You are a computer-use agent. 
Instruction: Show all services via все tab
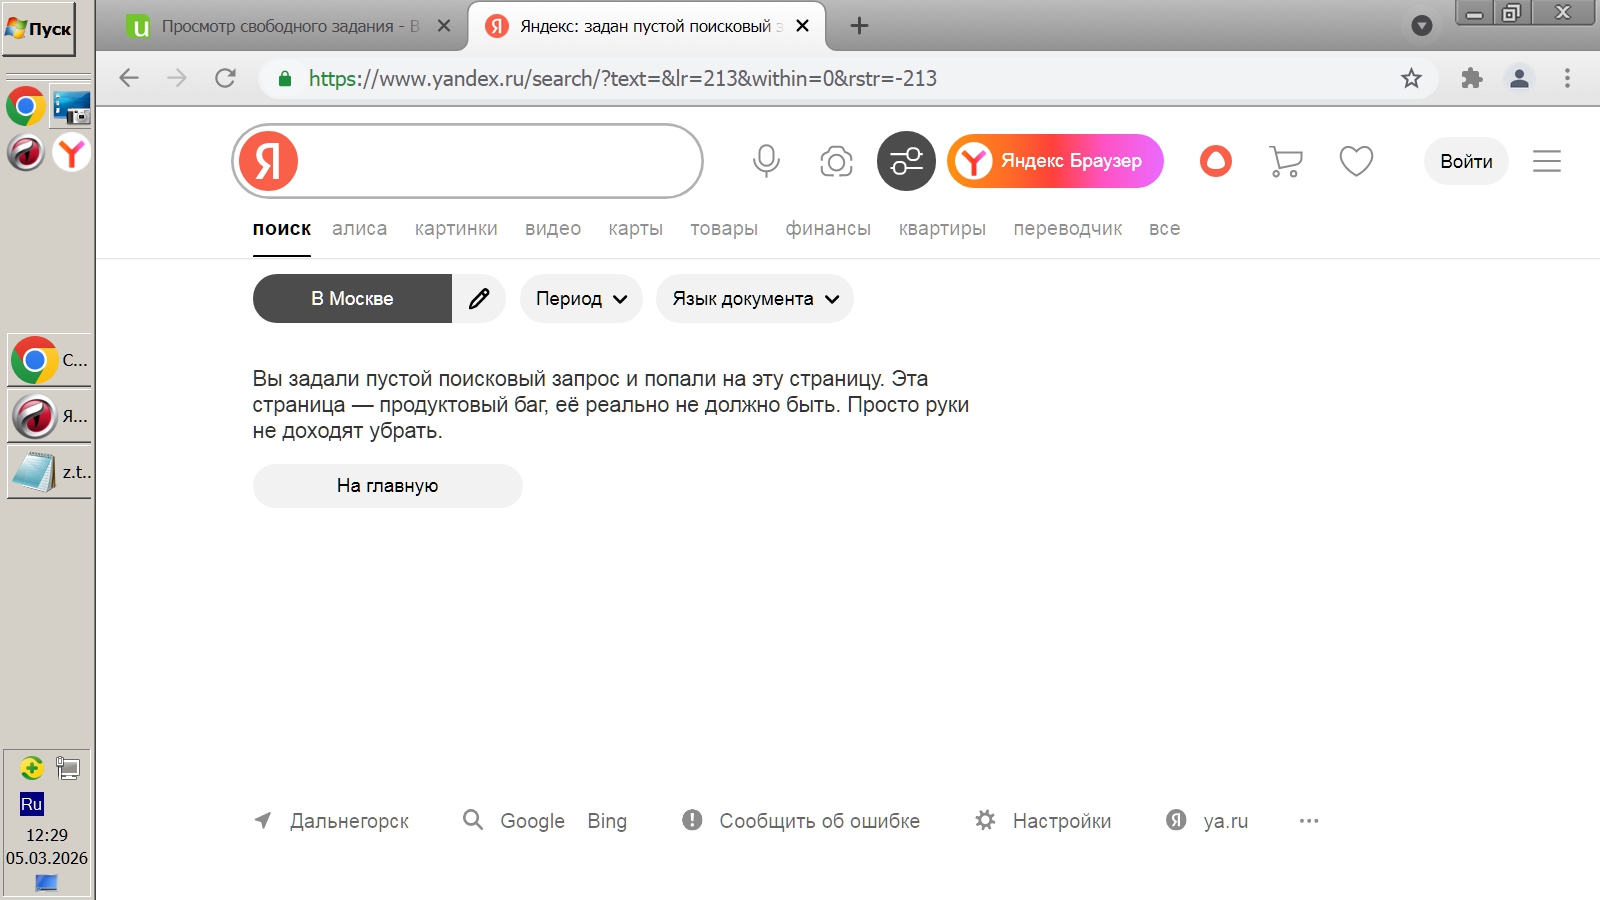click(x=1165, y=229)
